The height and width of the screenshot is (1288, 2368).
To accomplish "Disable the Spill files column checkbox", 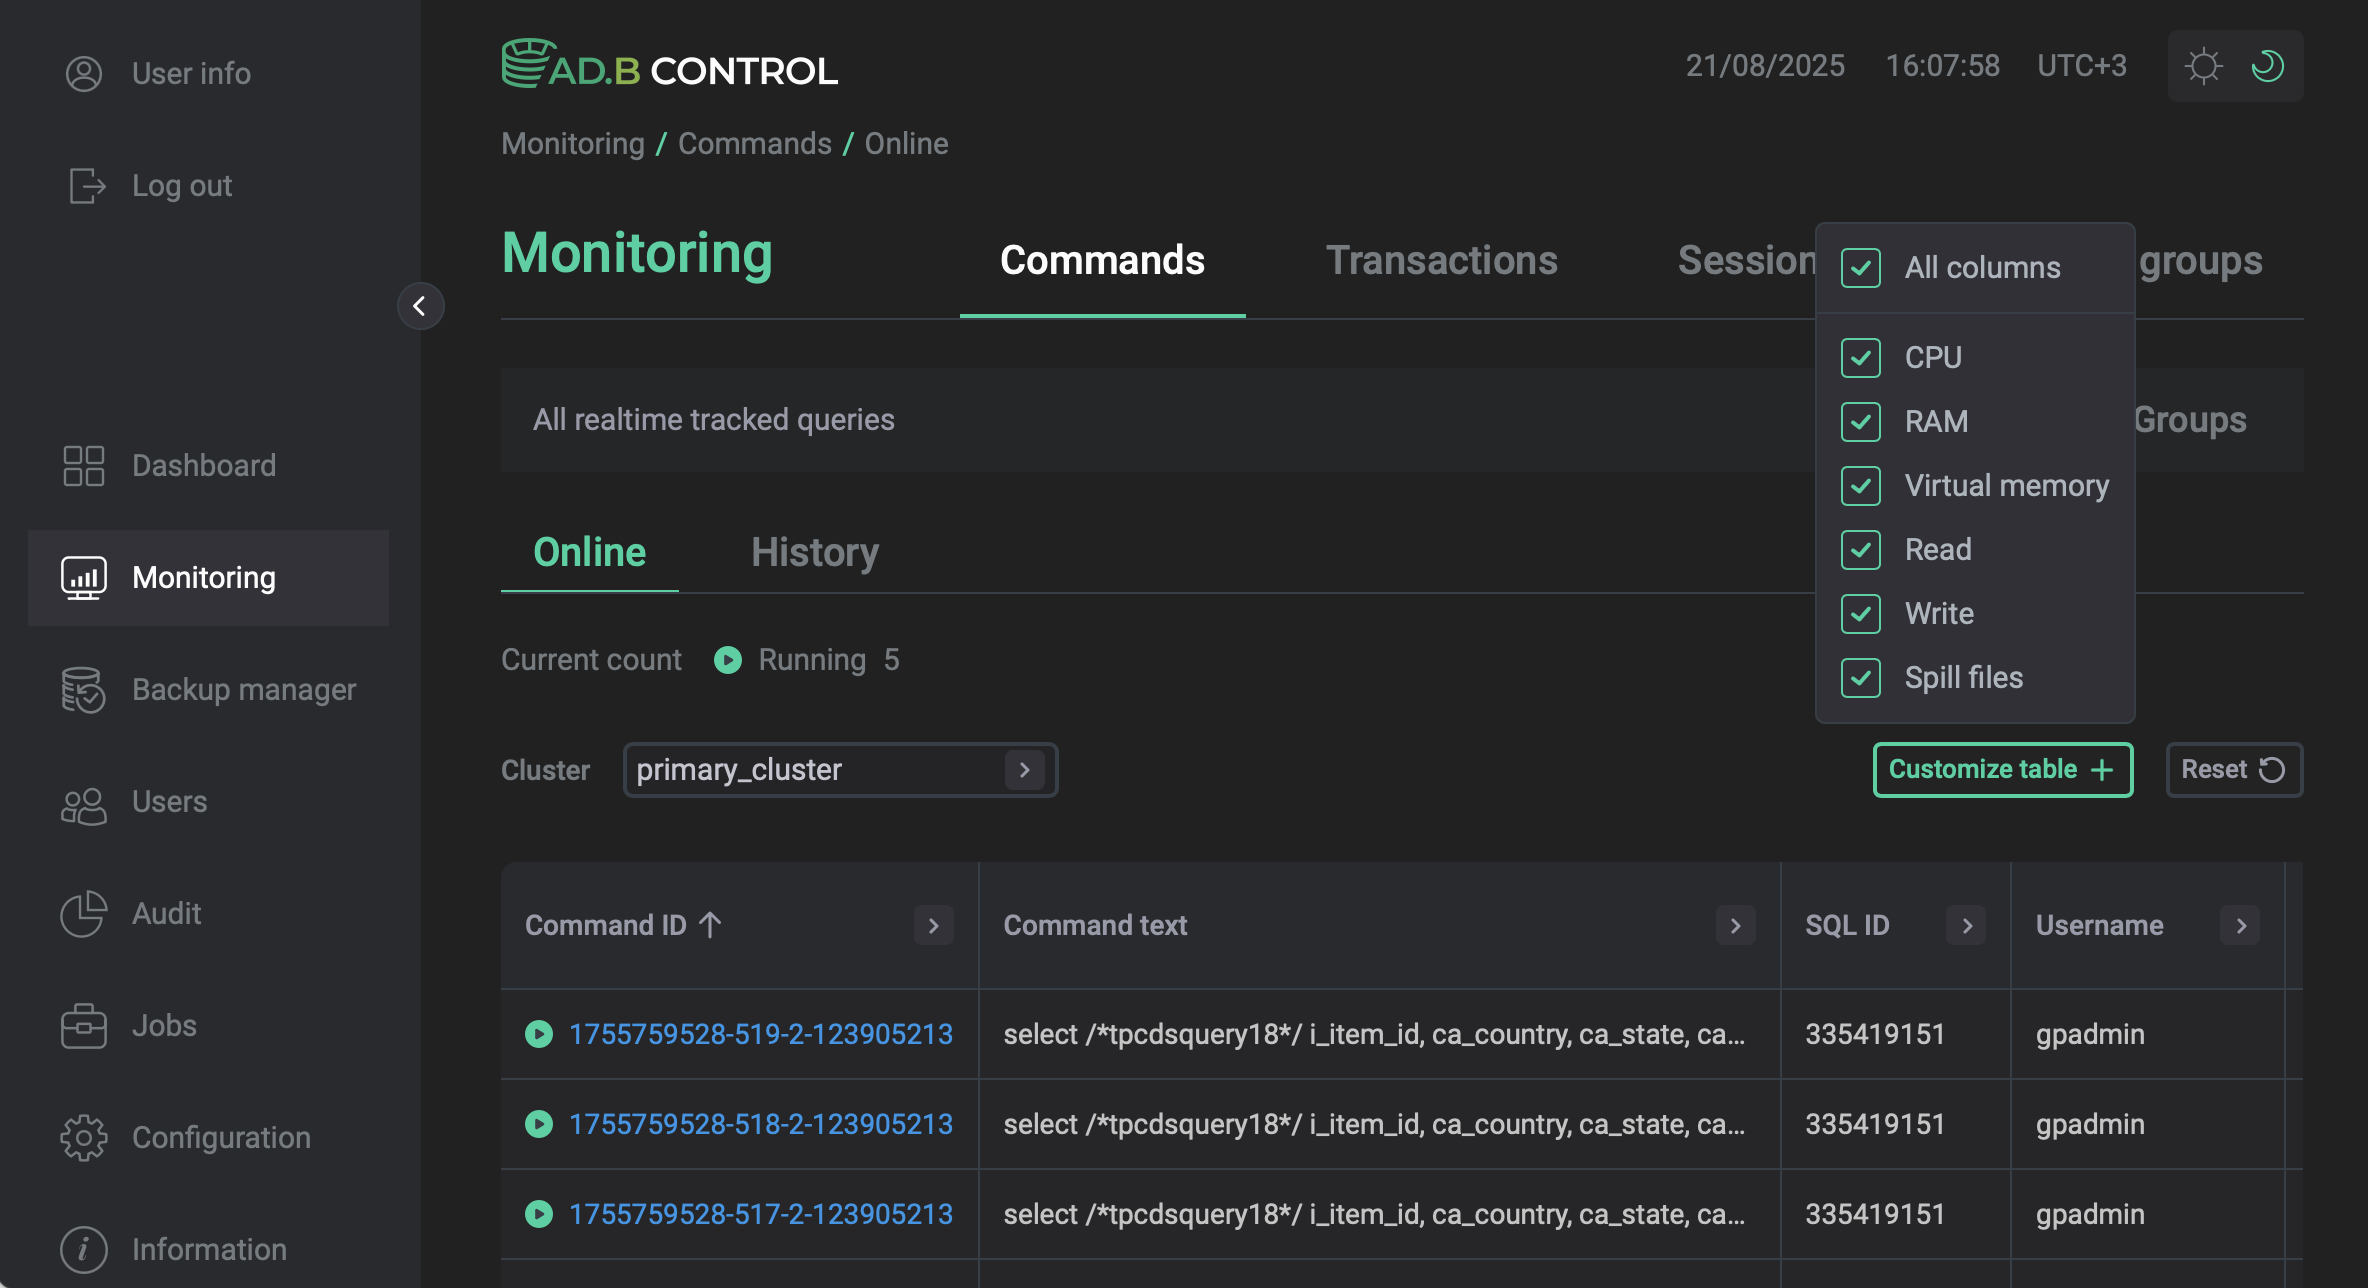I will [1861, 678].
